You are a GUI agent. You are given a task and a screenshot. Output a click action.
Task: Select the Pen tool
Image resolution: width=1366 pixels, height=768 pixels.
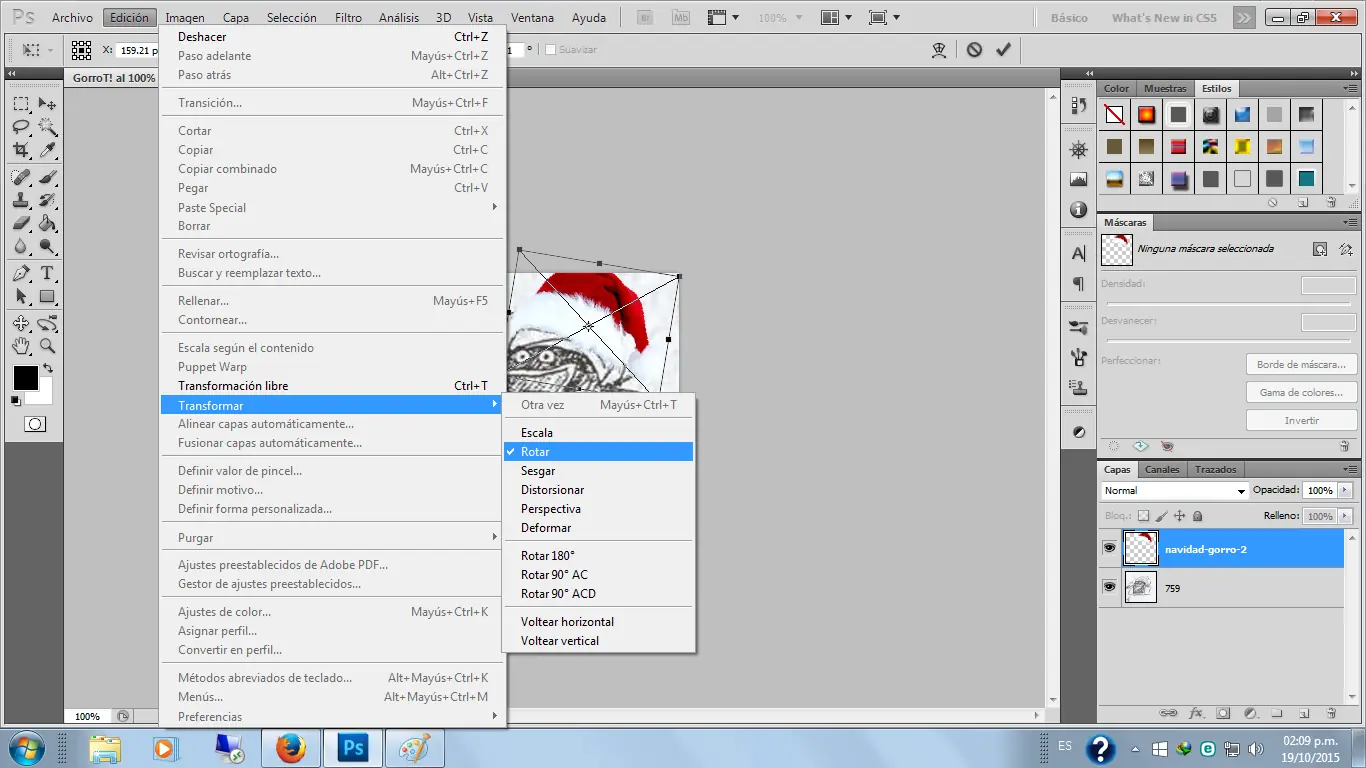pos(22,272)
